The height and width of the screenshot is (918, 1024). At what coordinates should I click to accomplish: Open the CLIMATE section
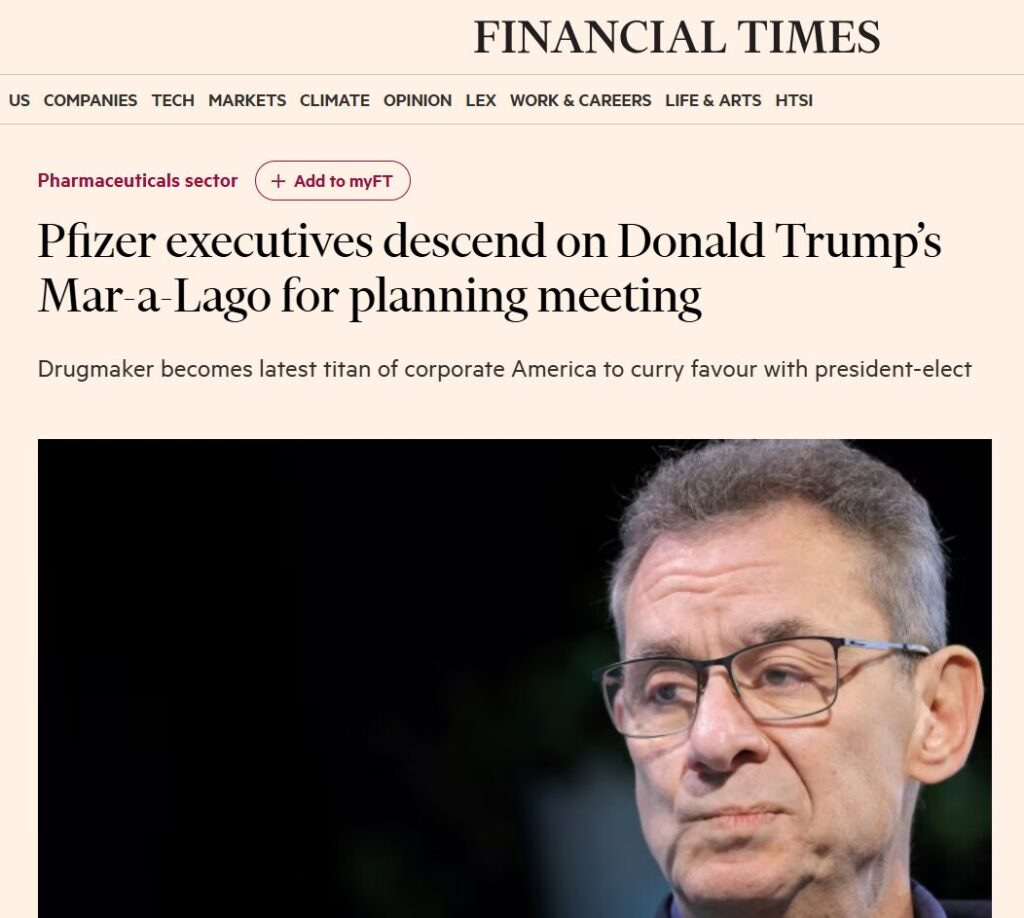tap(334, 100)
